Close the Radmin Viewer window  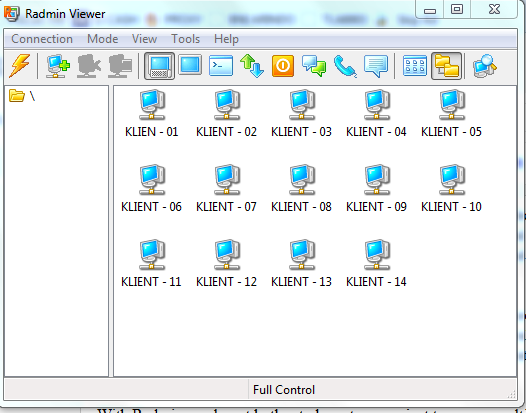tap(494, 9)
